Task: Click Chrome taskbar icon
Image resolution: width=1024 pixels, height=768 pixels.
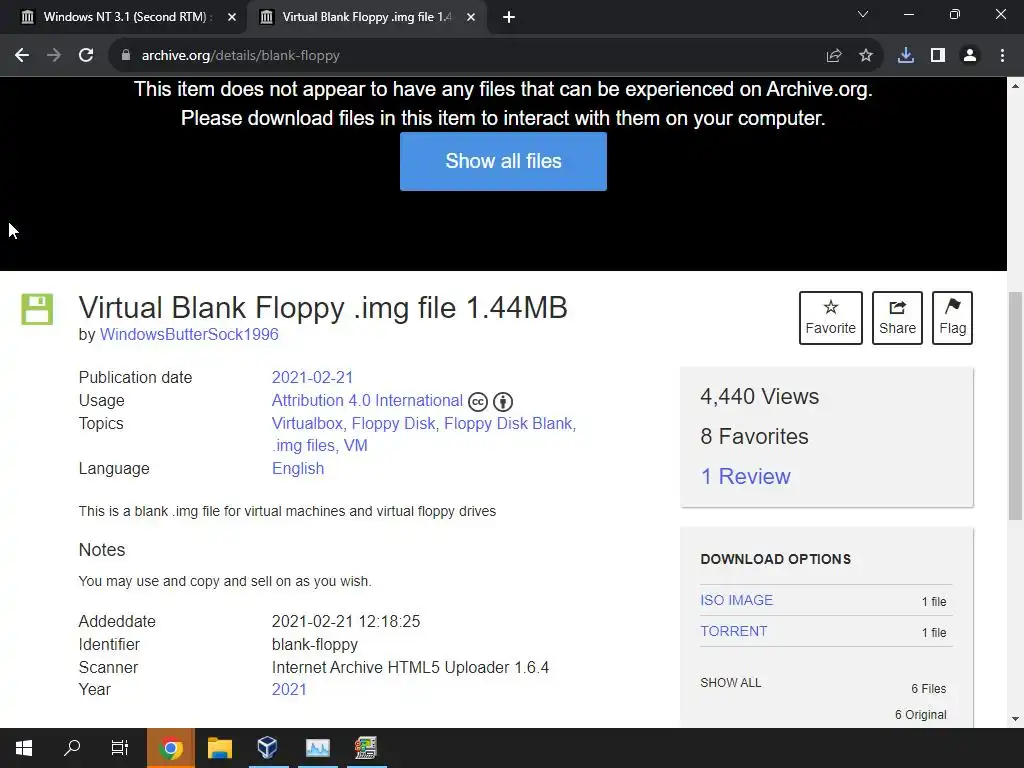Action: point(170,748)
